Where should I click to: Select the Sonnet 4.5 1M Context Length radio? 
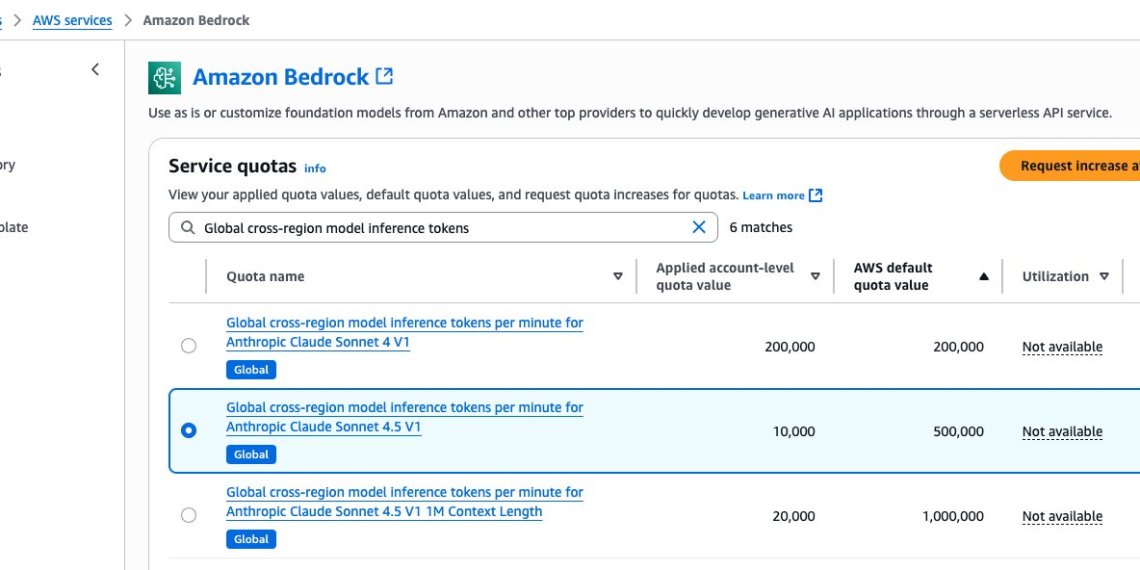pyautogui.click(x=188, y=515)
